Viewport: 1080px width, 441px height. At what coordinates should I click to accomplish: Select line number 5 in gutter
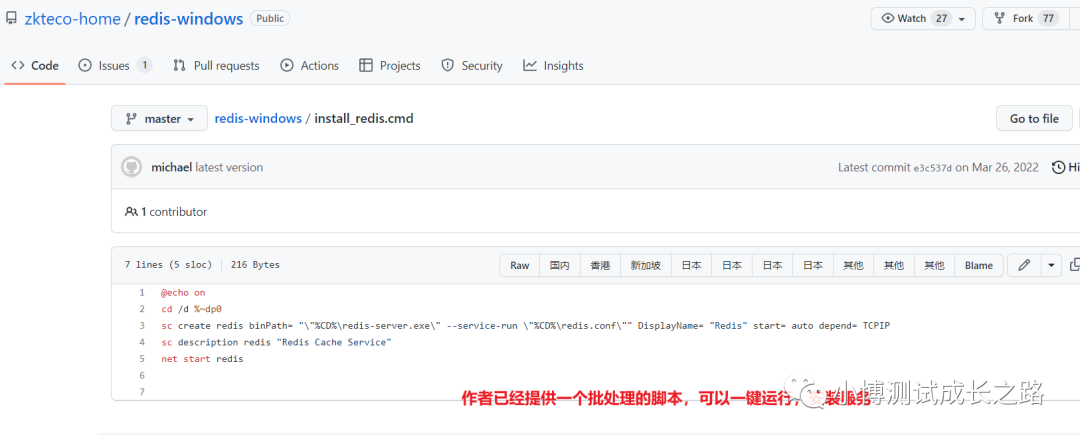tap(142, 359)
